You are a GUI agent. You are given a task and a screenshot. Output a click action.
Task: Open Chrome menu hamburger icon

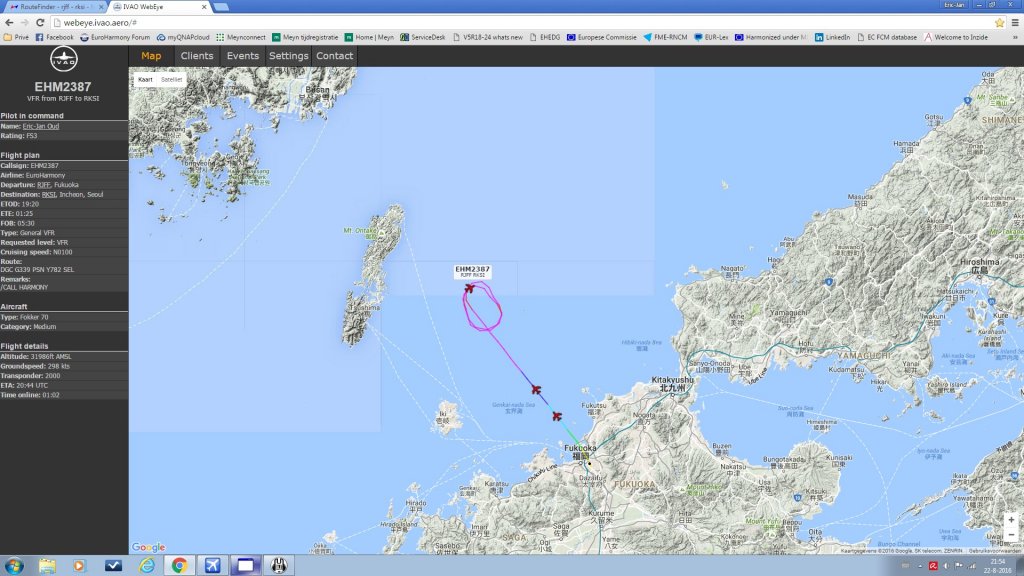(1014, 22)
